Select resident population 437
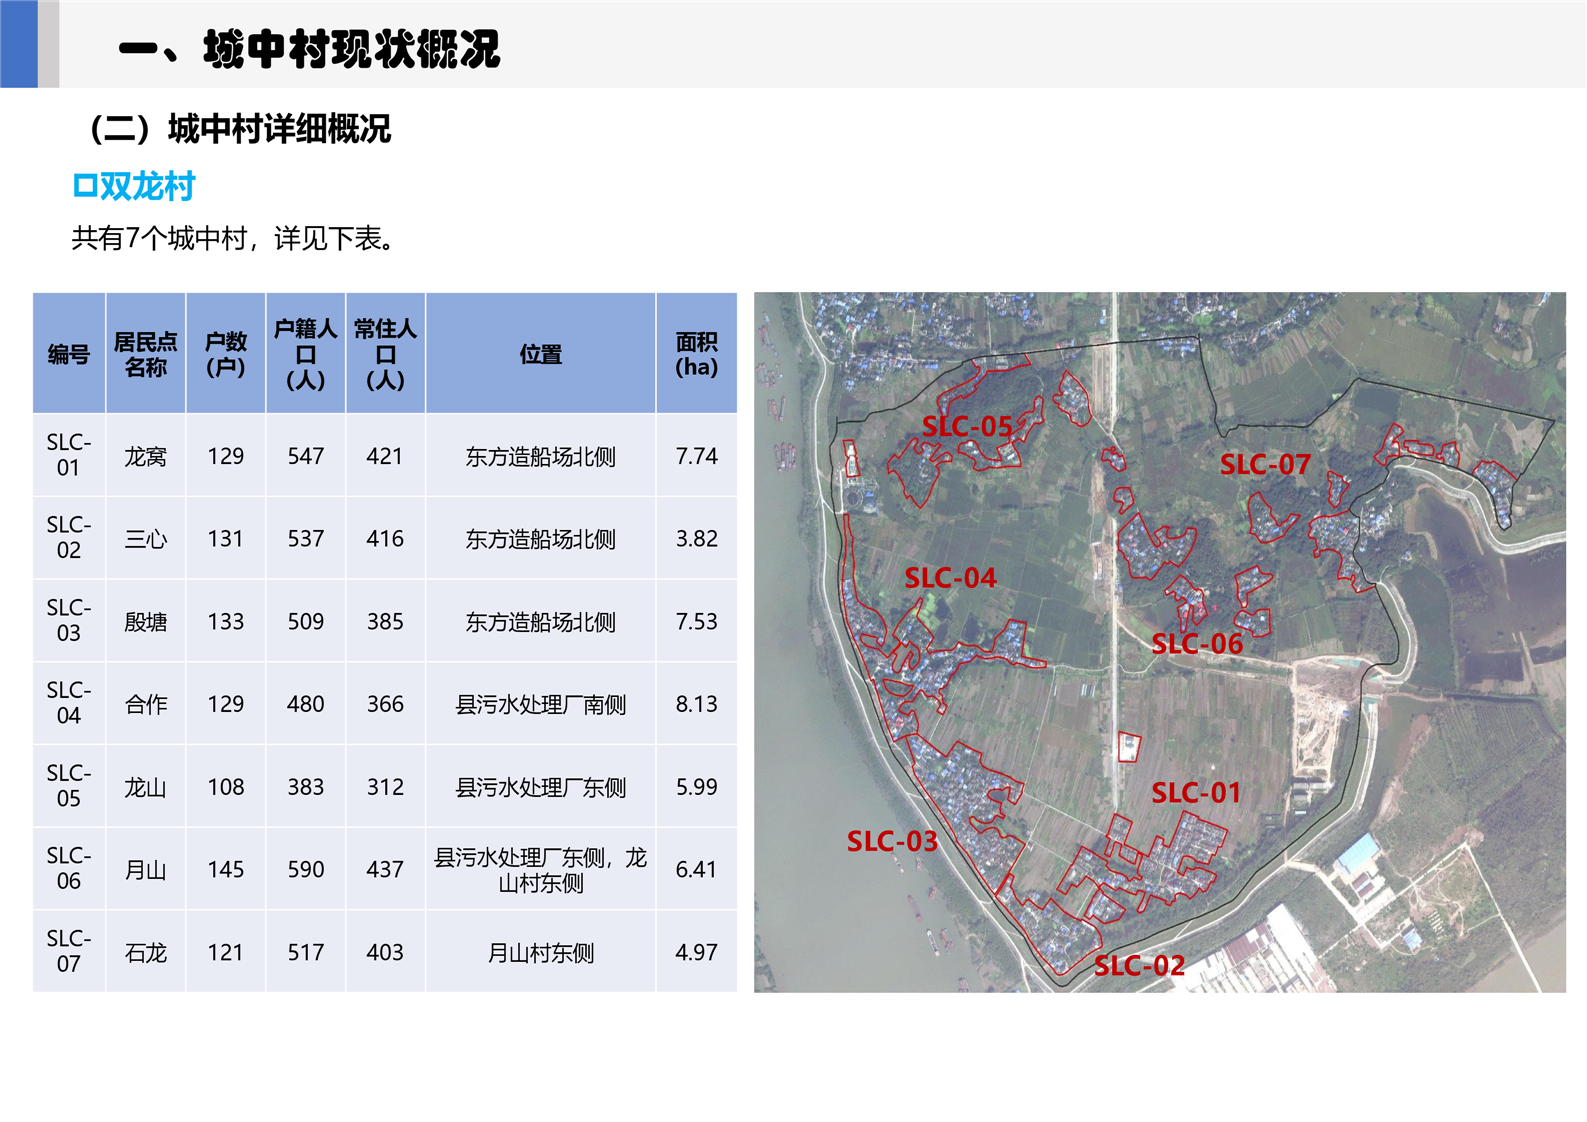 click(385, 870)
